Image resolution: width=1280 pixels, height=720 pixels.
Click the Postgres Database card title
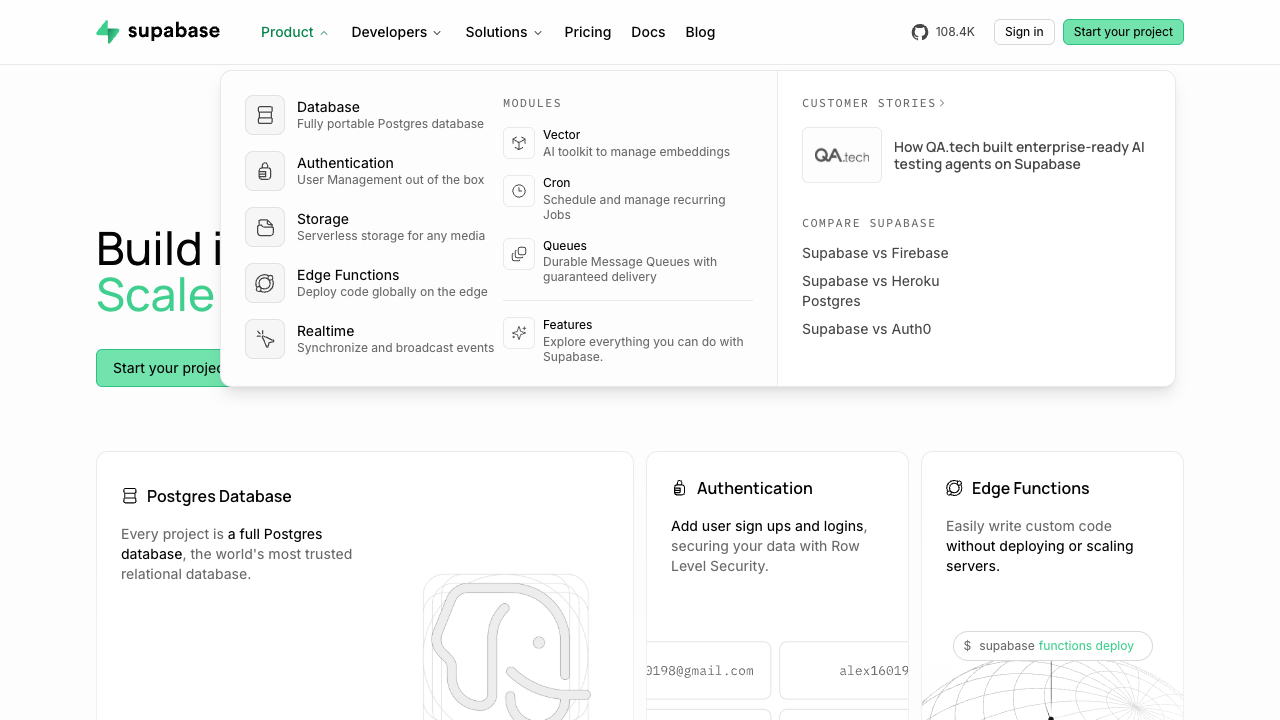[219, 496]
